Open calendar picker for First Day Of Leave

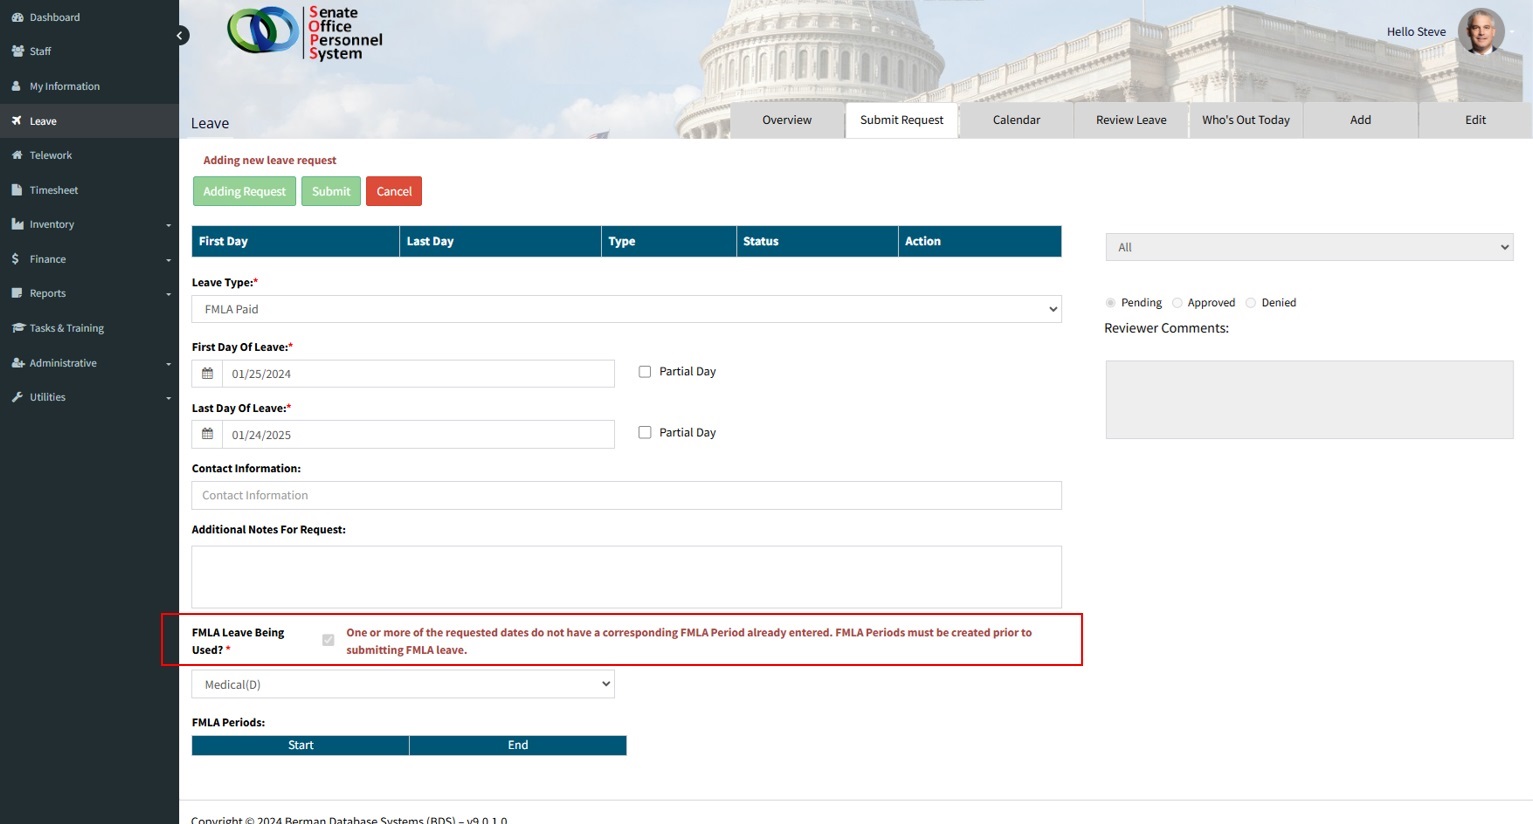click(207, 374)
